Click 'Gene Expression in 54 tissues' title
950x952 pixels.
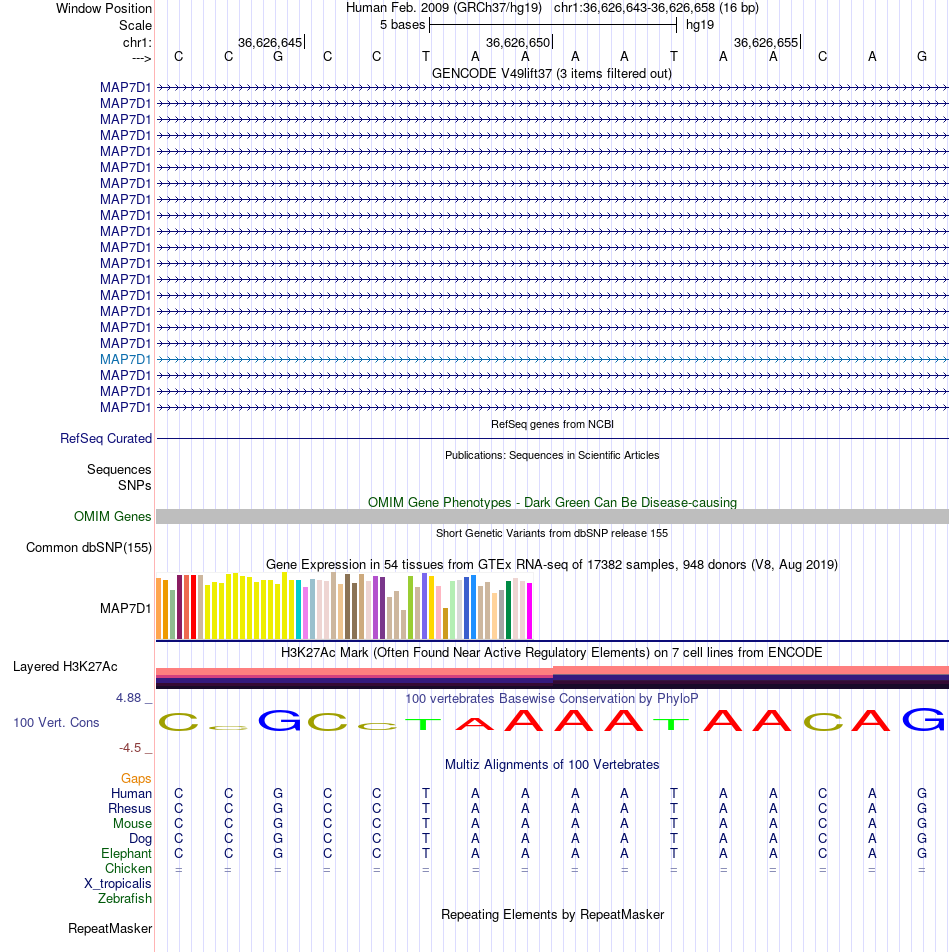tap(552, 564)
